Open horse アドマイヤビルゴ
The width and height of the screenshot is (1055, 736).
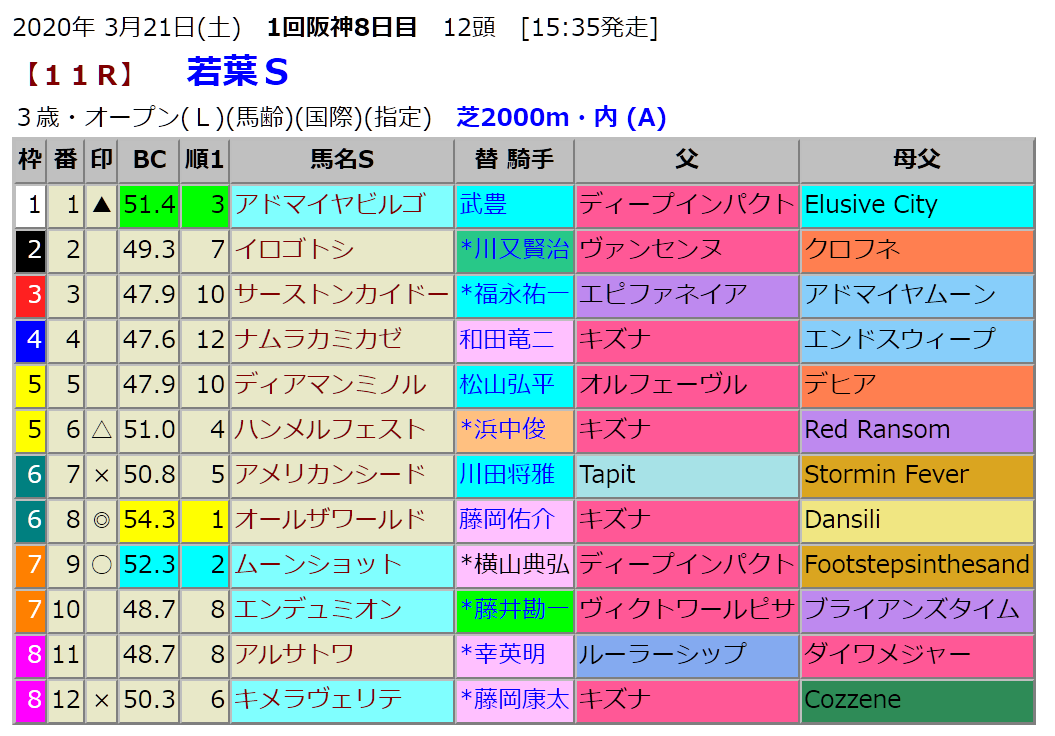[329, 205]
